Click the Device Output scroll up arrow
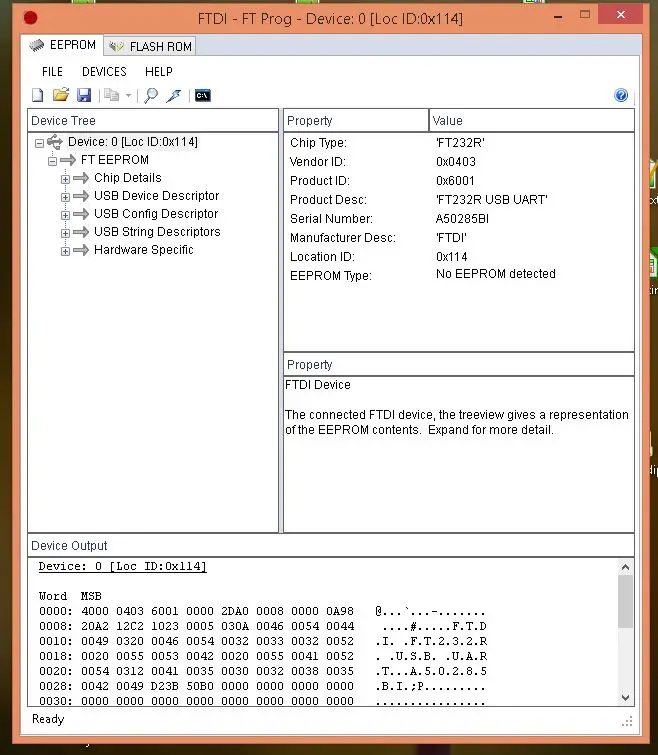This screenshot has width=658, height=755. click(625, 567)
